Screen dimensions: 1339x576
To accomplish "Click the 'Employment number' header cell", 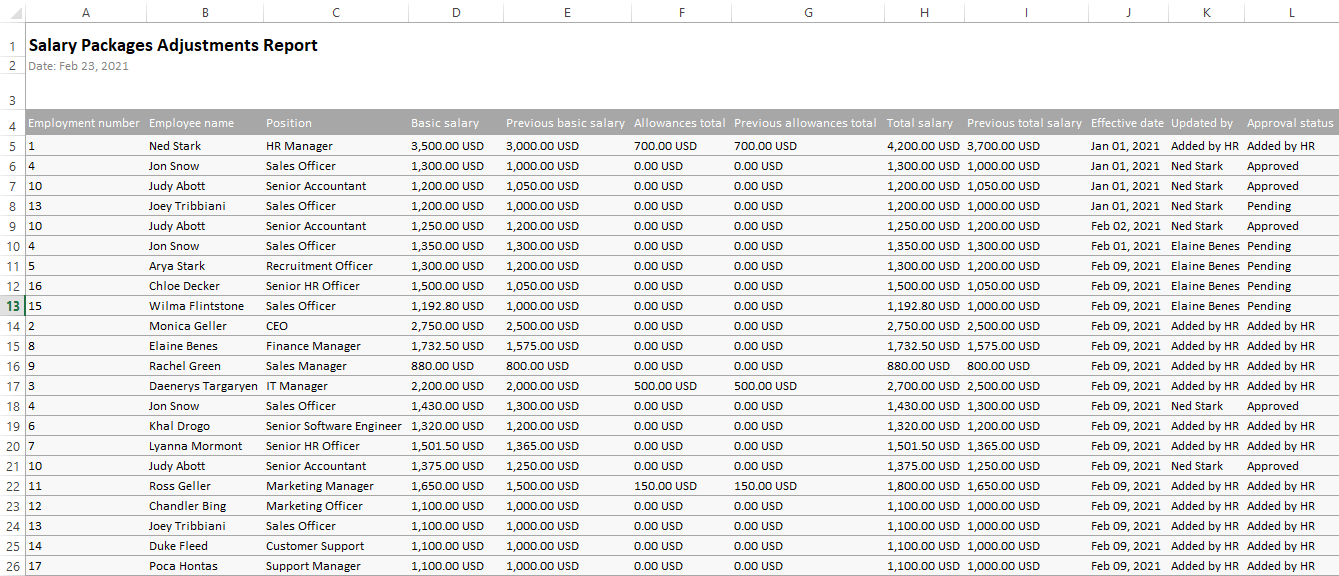I will pos(84,123).
